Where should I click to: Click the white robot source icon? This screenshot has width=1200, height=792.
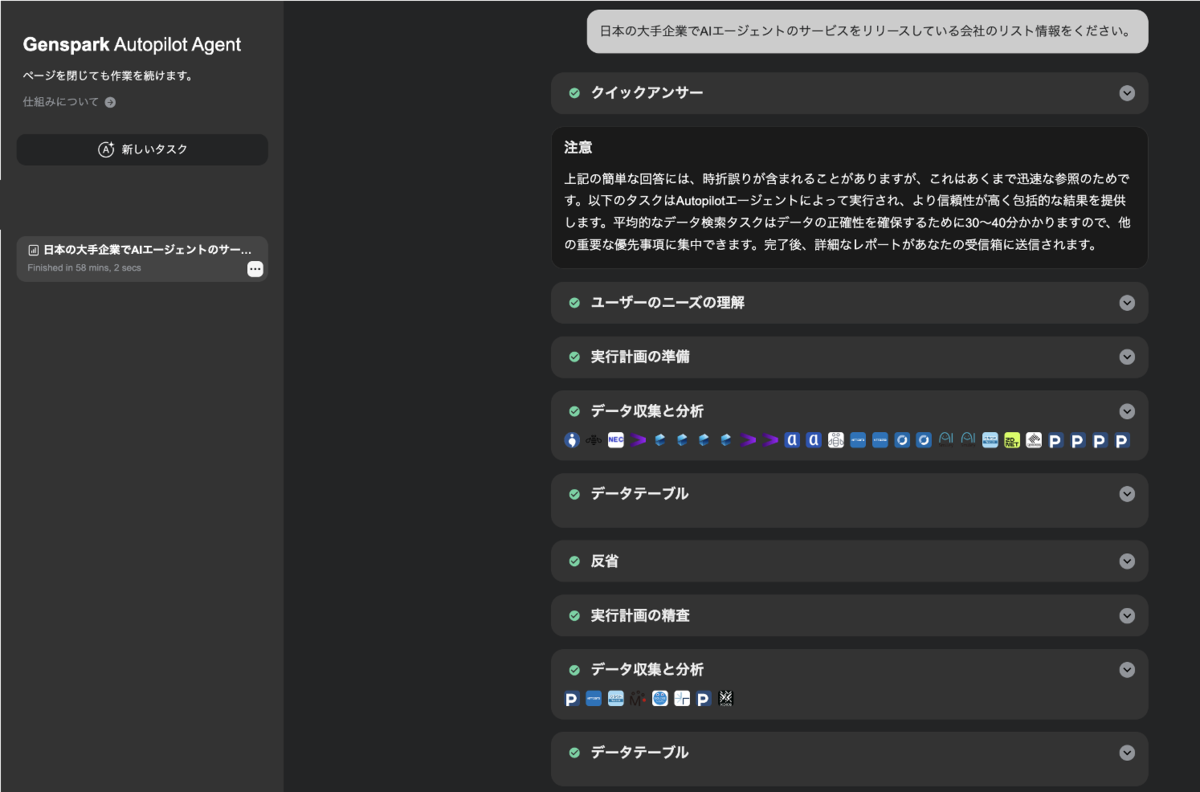(x=836, y=440)
